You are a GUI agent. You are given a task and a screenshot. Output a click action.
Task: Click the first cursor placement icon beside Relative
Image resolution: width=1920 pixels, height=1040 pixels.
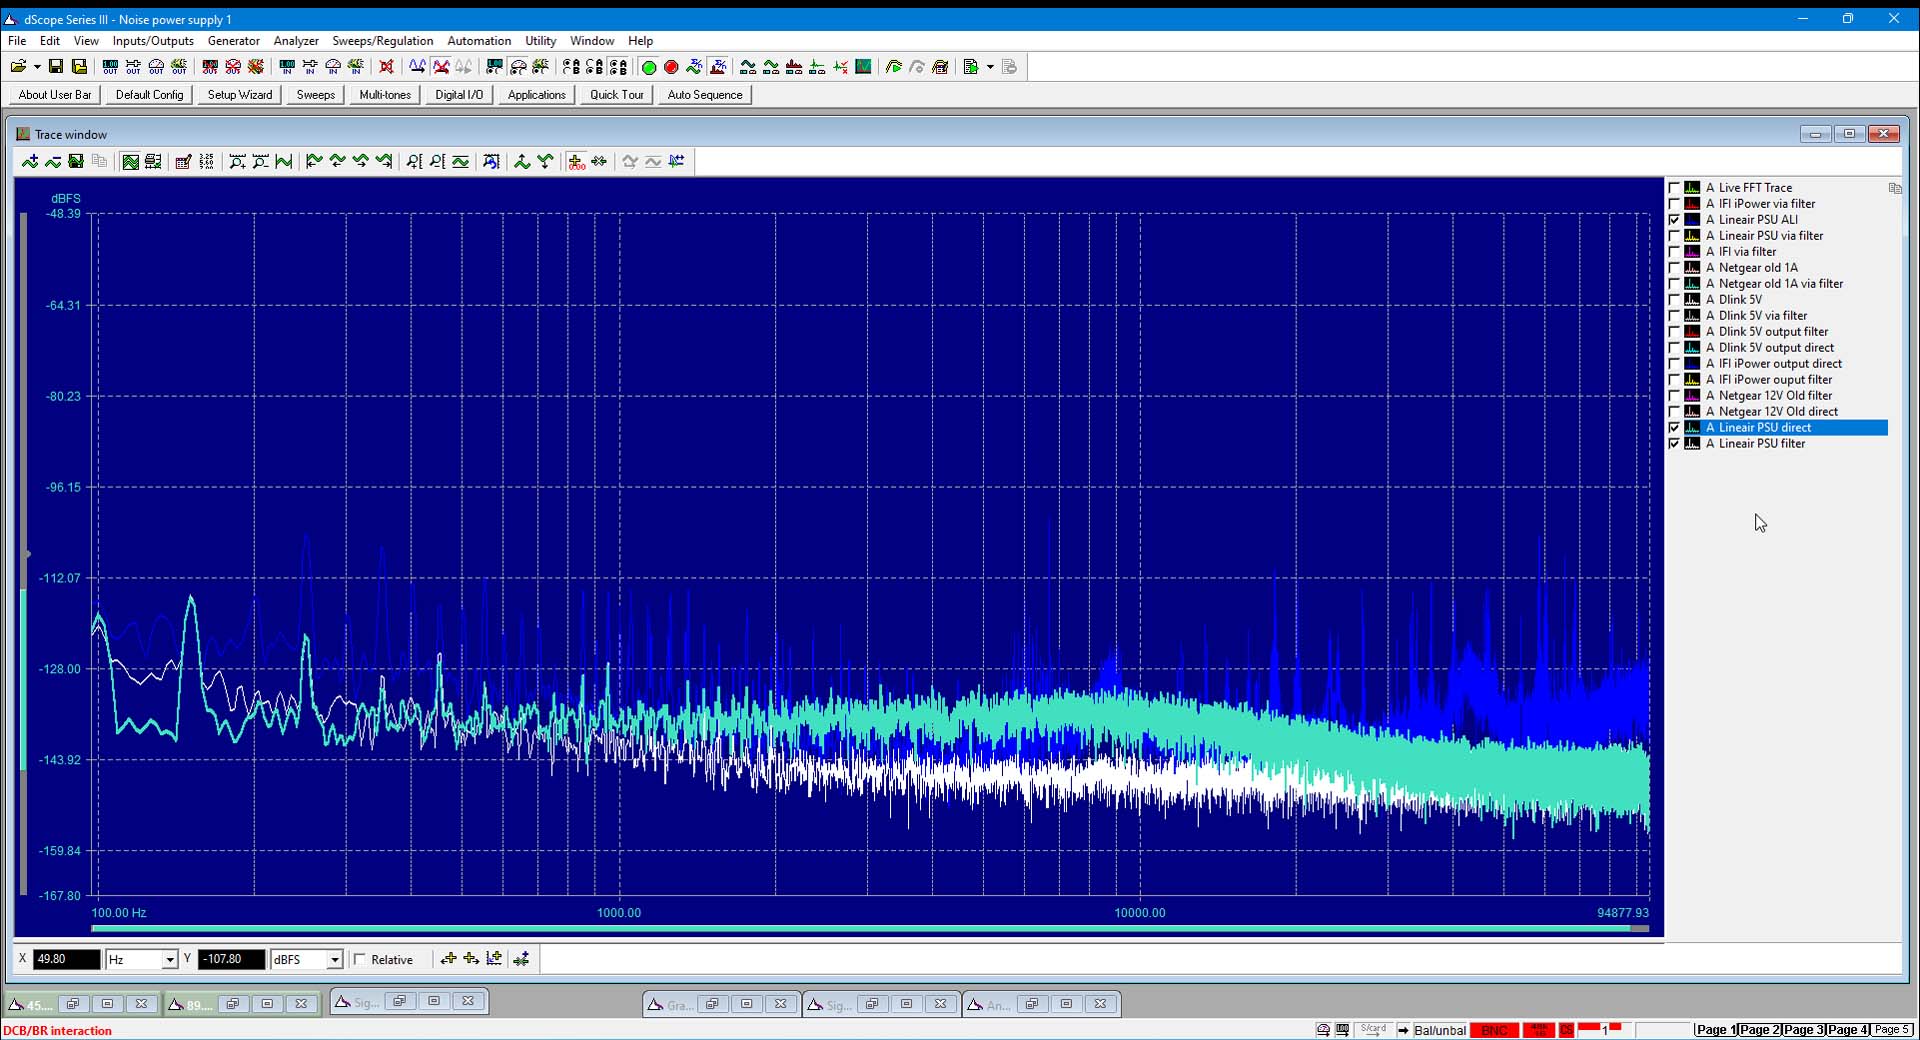click(448, 959)
